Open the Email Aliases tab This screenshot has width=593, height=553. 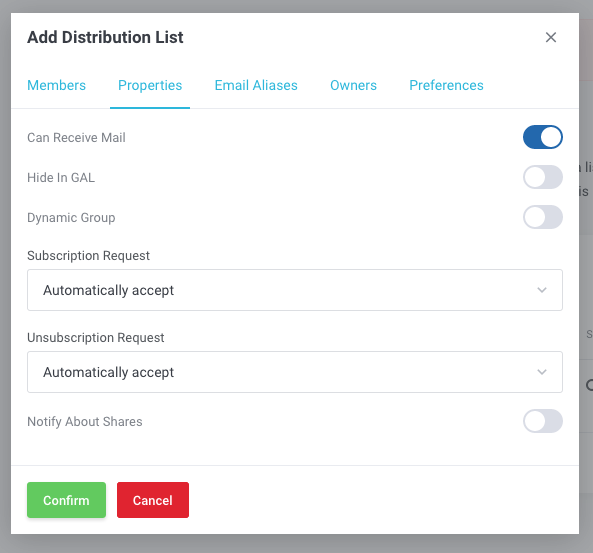click(256, 85)
